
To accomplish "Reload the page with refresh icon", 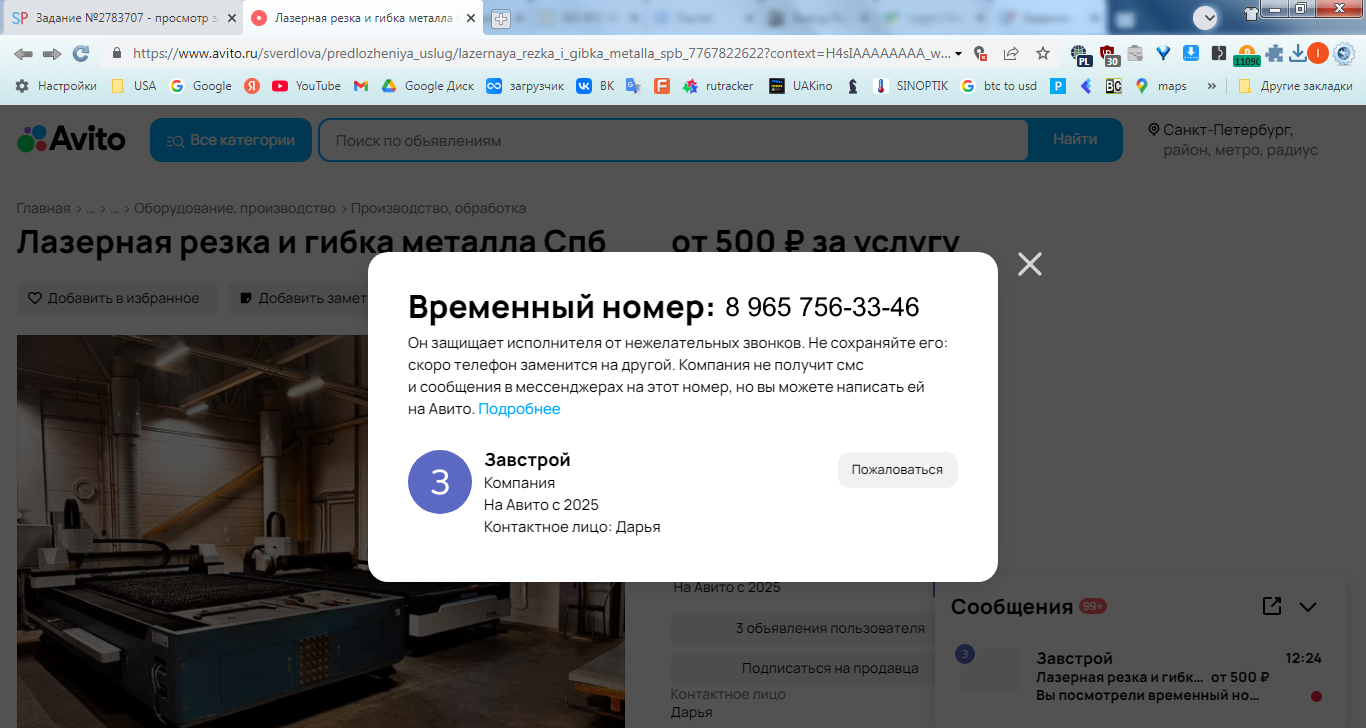I will click(x=81, y=53).
